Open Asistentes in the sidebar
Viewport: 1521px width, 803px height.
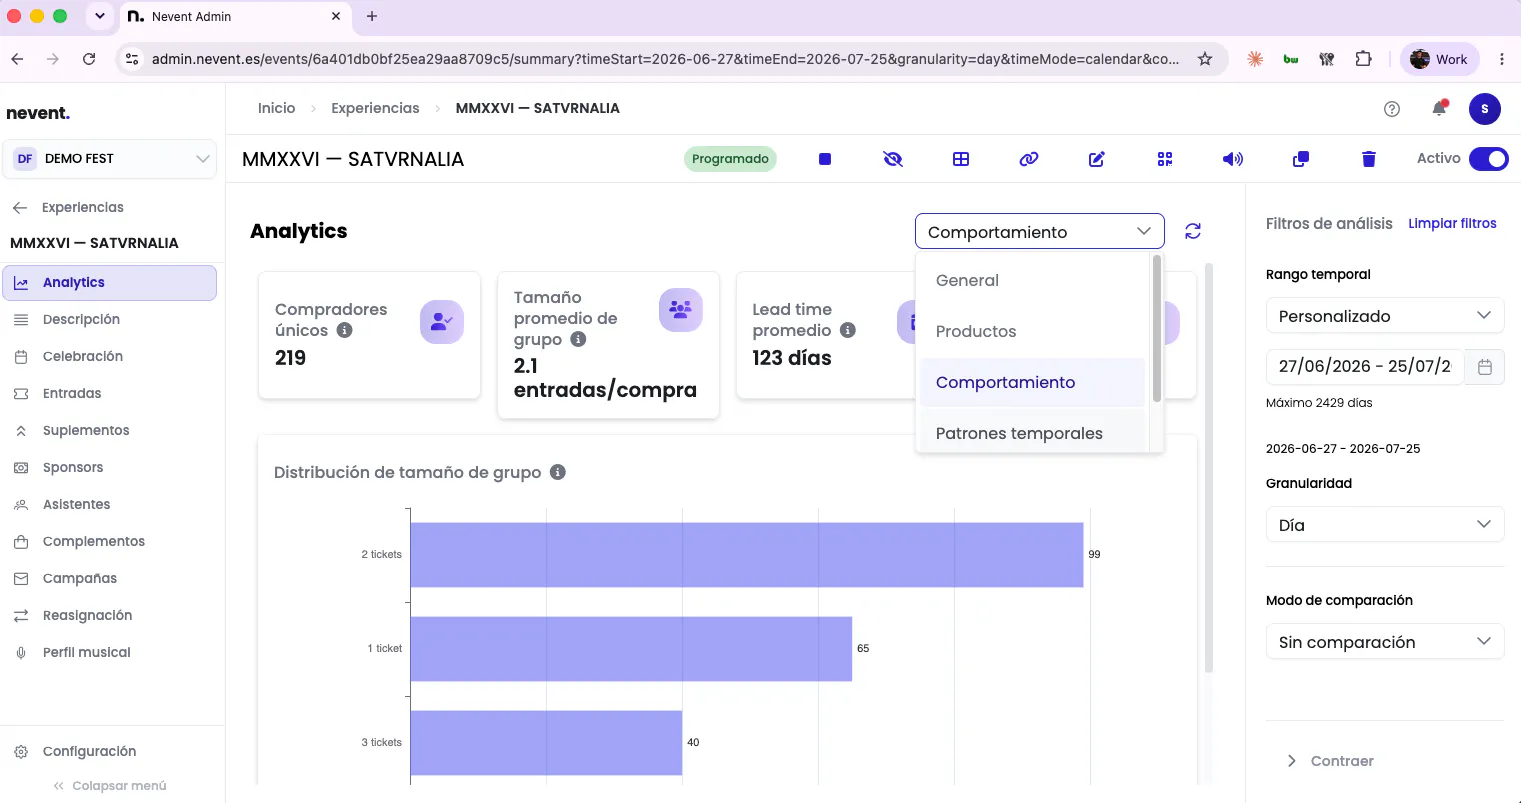point(110,505)
